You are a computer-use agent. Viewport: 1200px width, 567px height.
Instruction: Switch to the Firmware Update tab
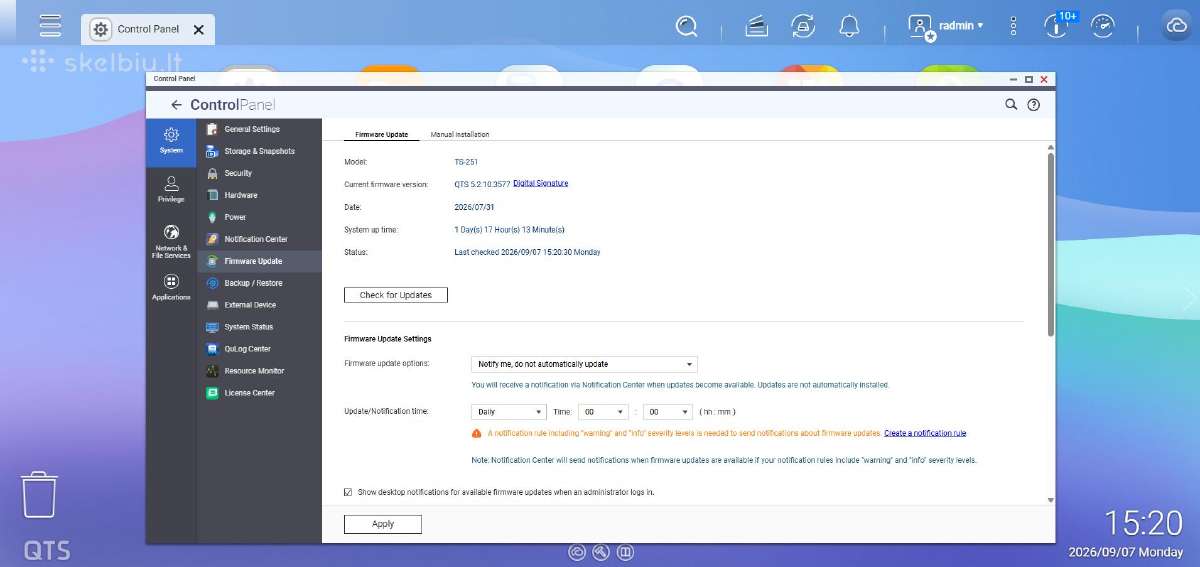(381, 134)
